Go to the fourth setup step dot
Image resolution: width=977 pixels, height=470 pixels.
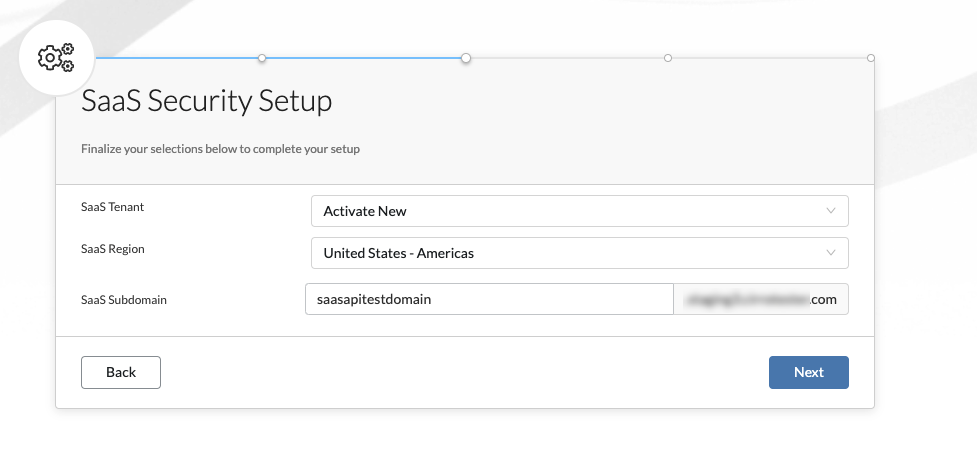point(668,58)
